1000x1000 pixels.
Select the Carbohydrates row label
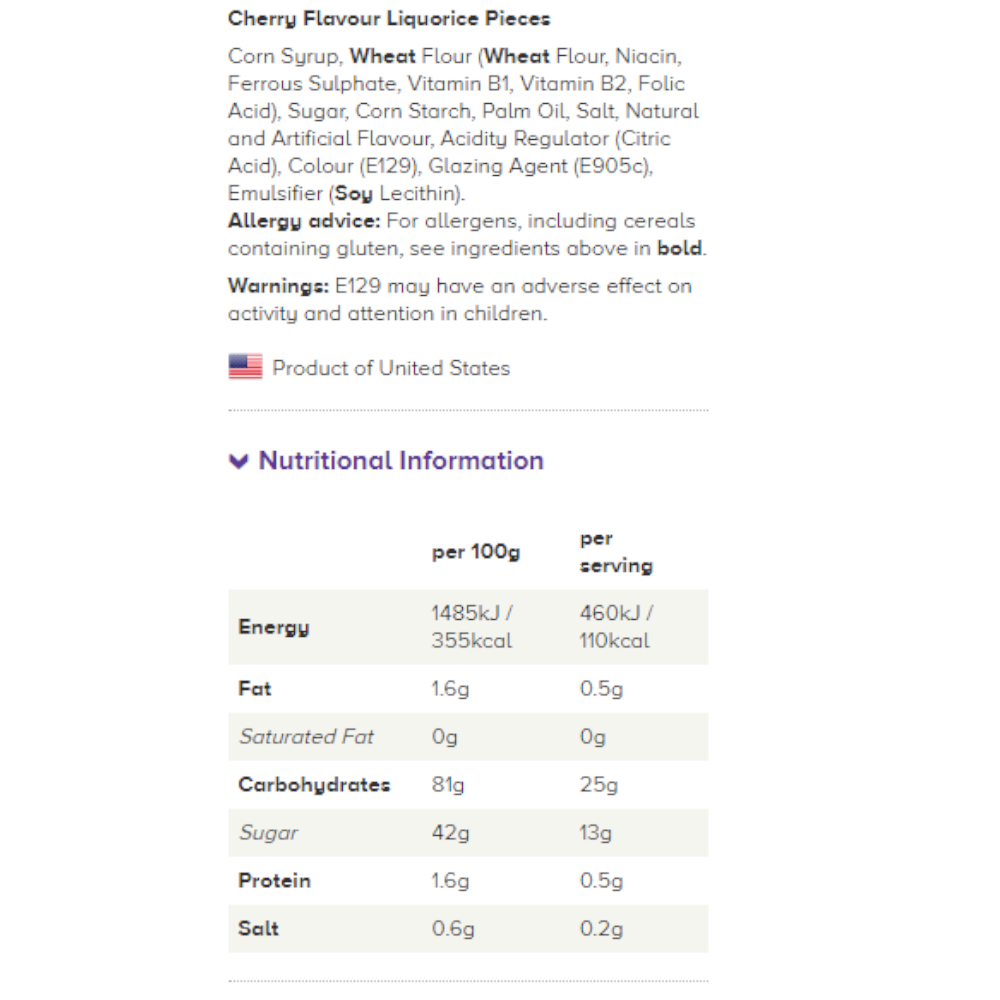click(314, 785)
